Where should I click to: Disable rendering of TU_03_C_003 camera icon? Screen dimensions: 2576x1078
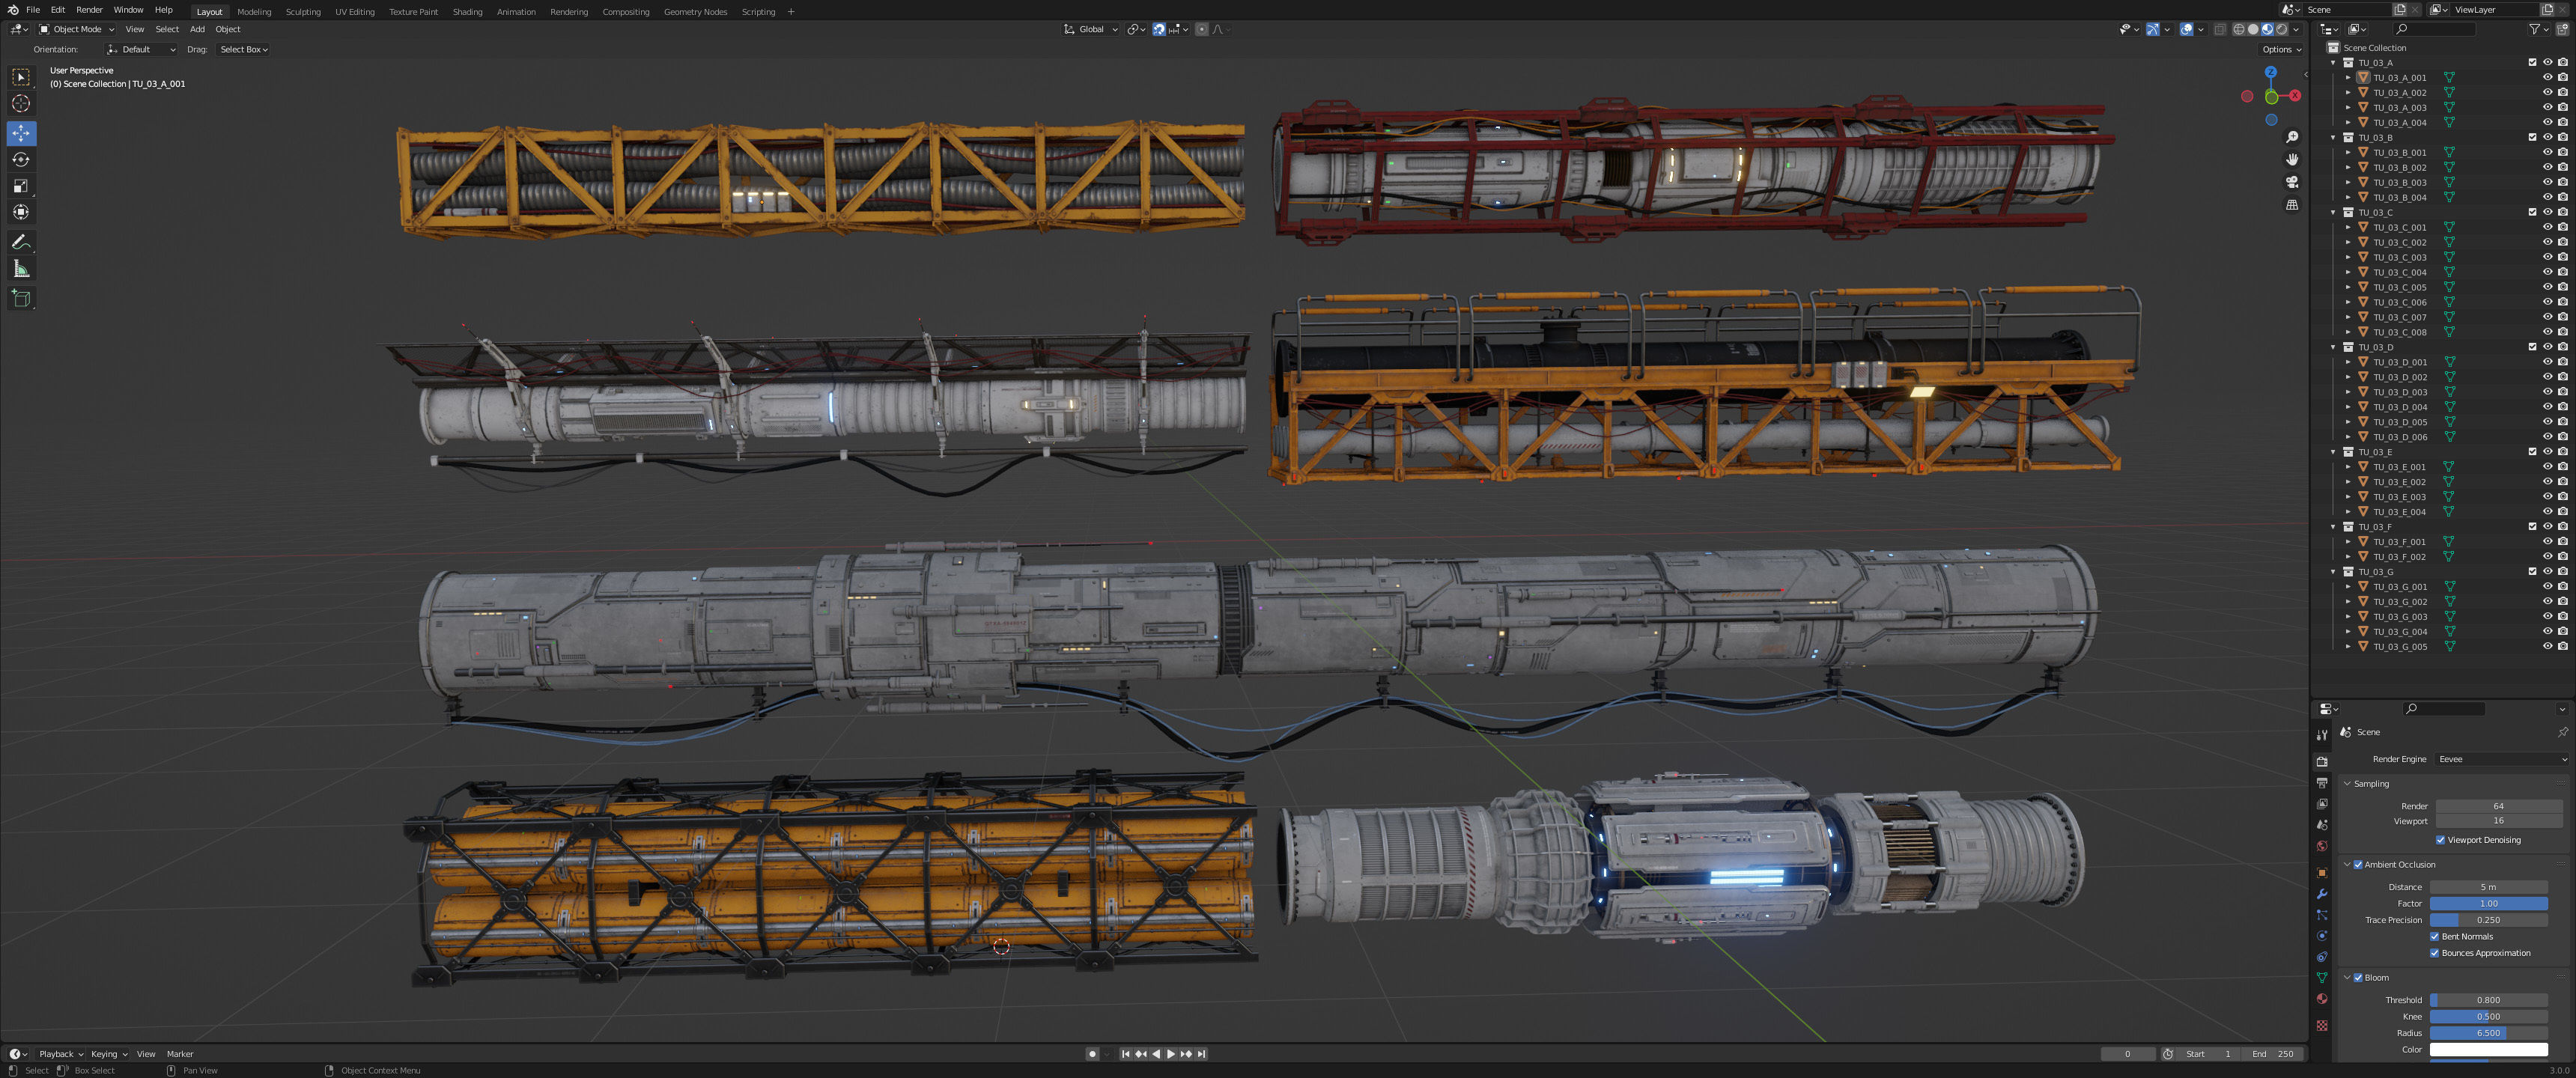pos(2563,257)
